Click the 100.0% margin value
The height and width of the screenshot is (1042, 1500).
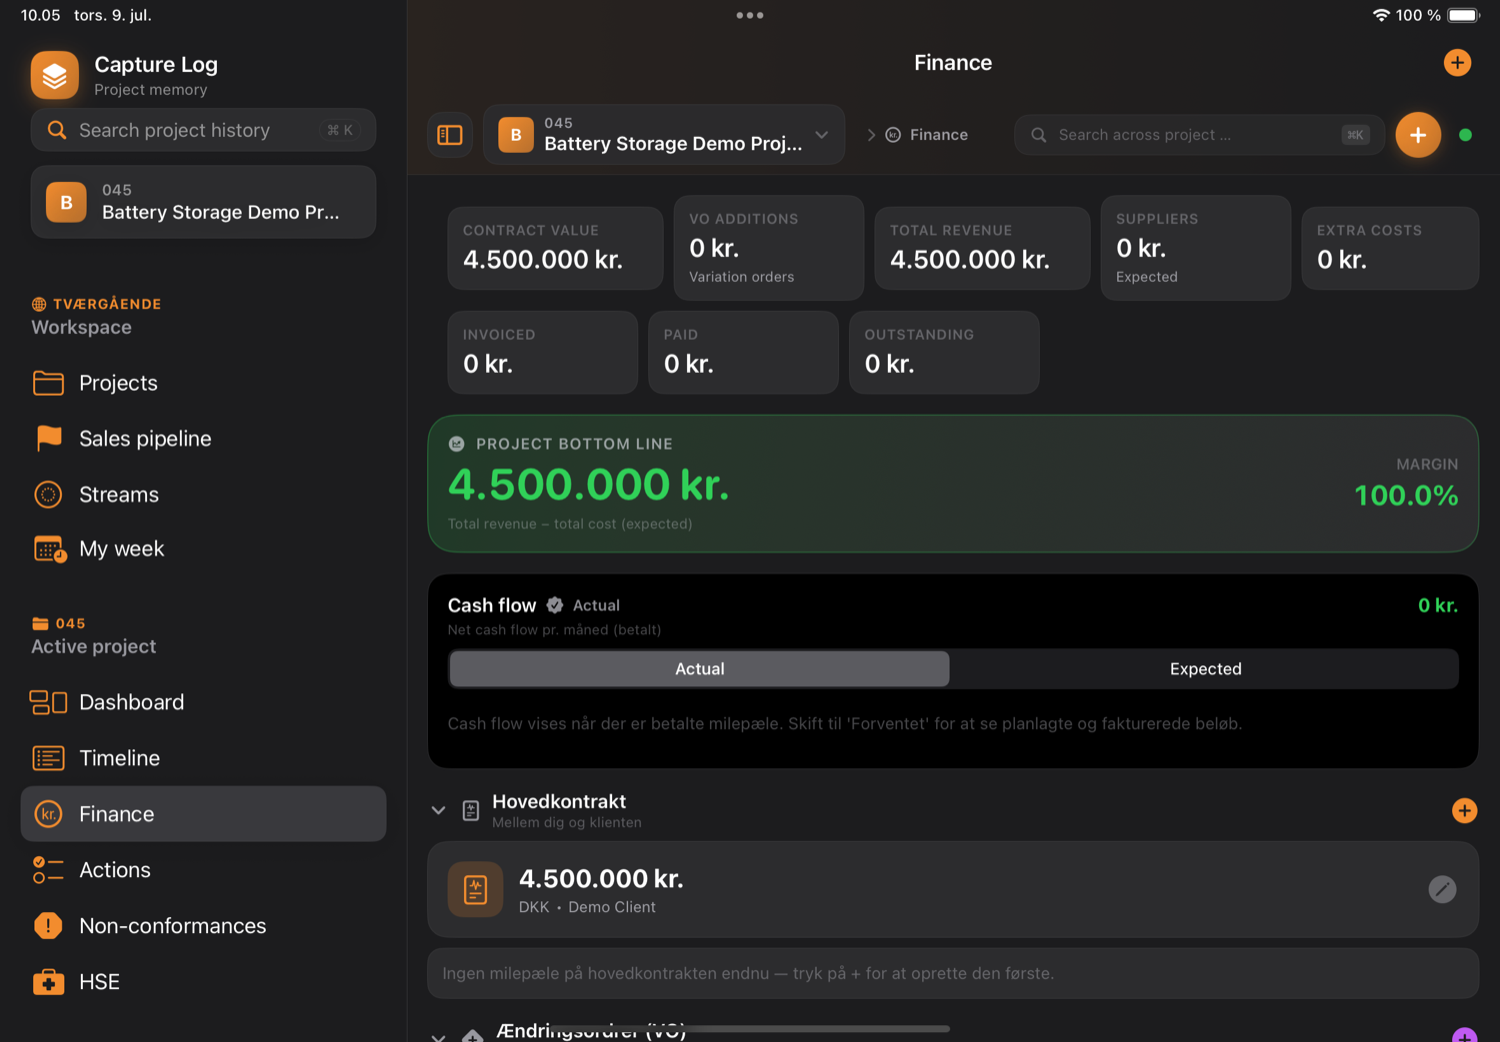coord(1406,495)
